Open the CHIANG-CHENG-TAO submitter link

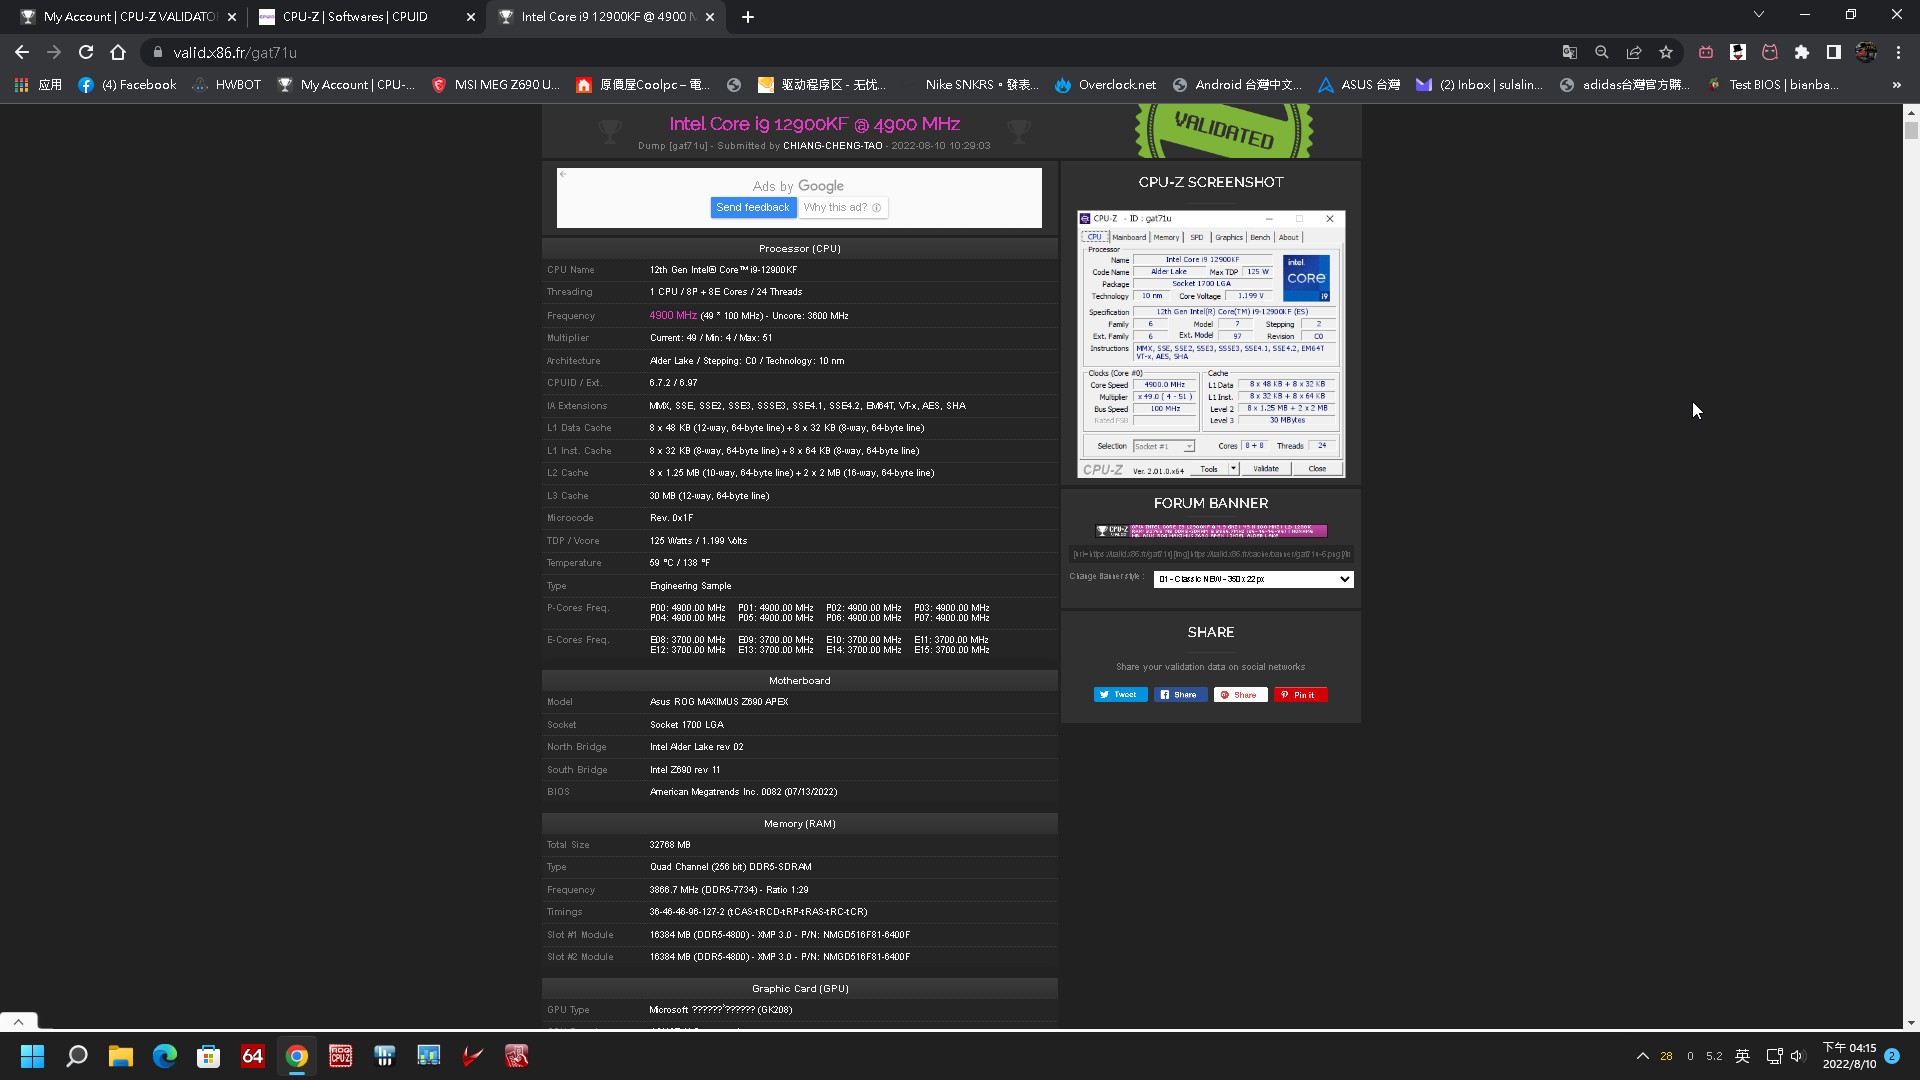[833, 146]
